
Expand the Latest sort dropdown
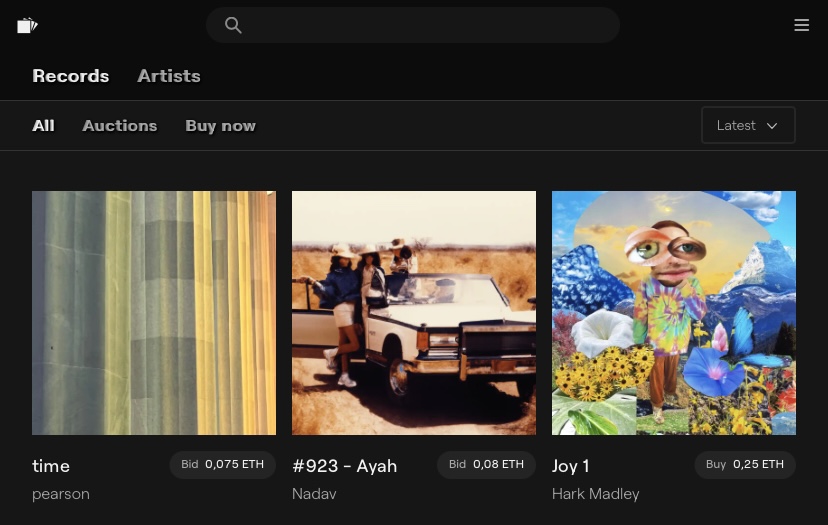748,125
